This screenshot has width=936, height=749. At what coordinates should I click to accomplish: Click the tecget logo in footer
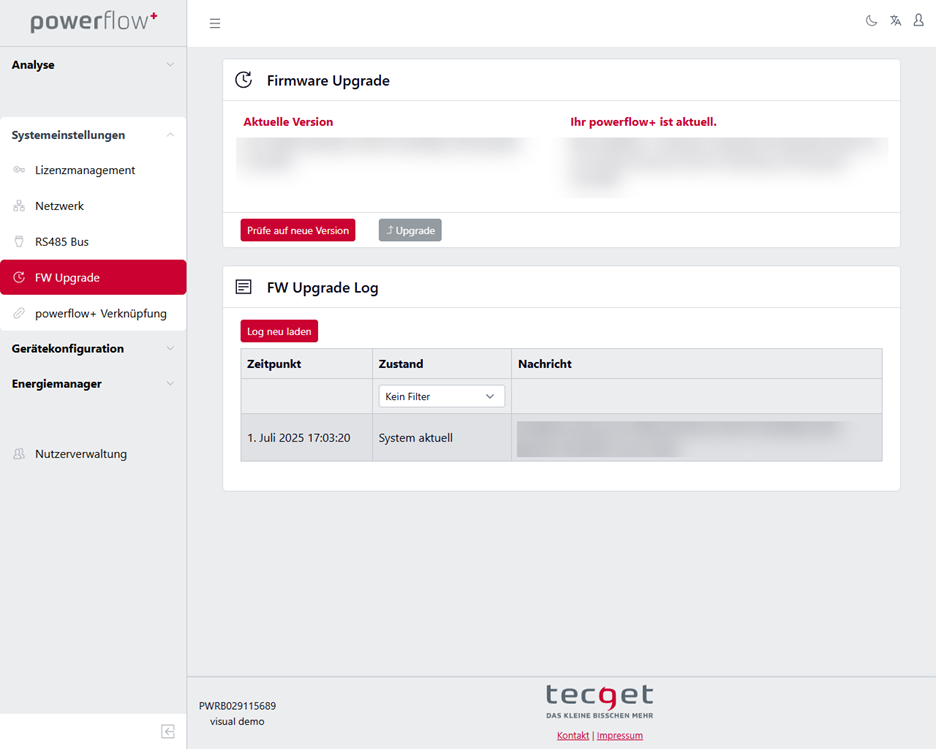coord(600,702)
